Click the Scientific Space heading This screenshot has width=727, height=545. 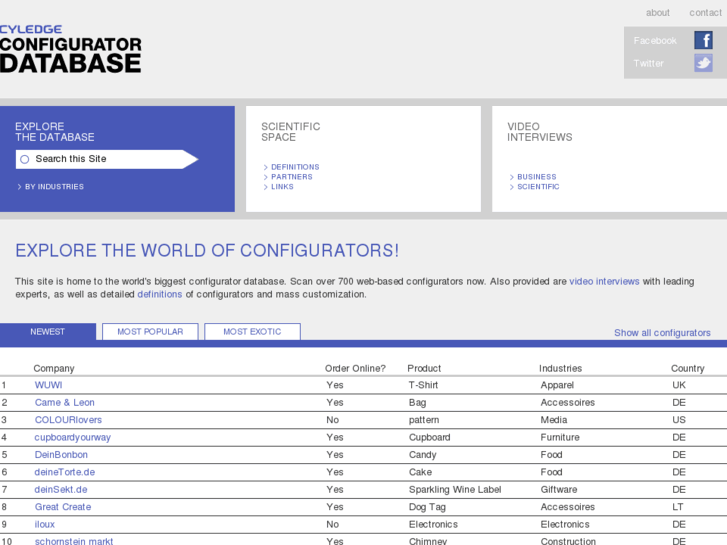pos(290,132)
